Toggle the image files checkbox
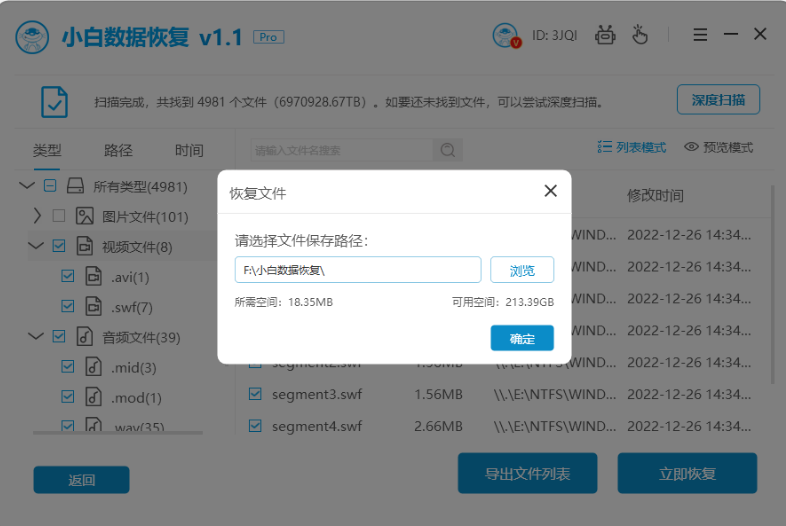This screenshot has height=526, width=786. click(59, 216)
